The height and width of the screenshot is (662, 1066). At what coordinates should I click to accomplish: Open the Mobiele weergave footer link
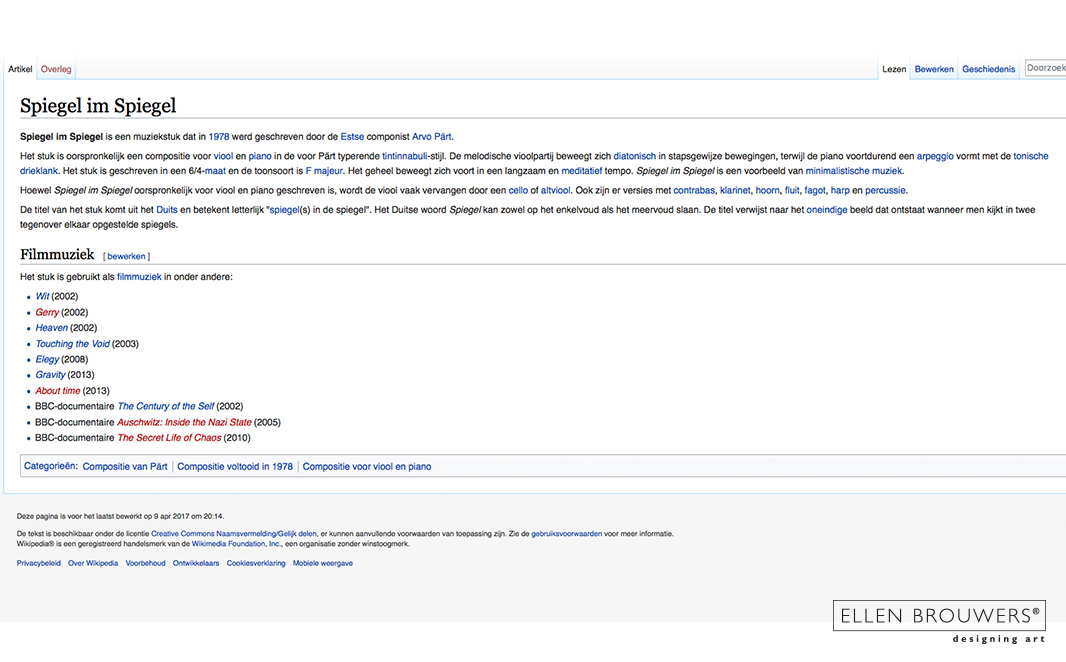tap(322, 563)
